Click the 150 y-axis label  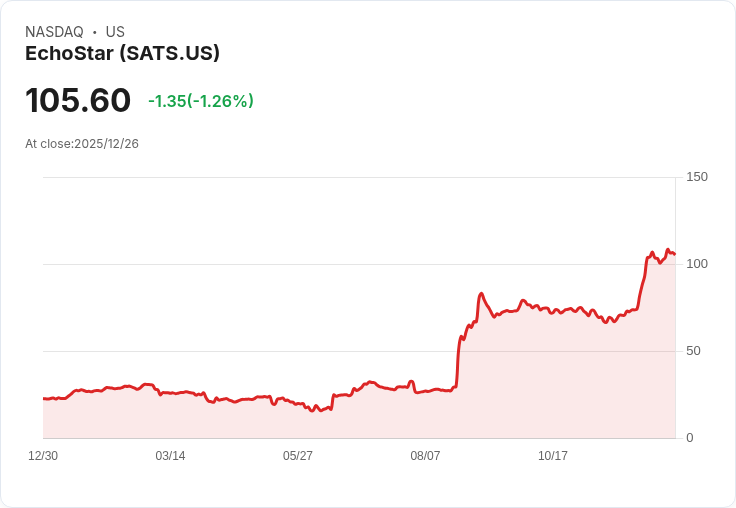(697, 177)
